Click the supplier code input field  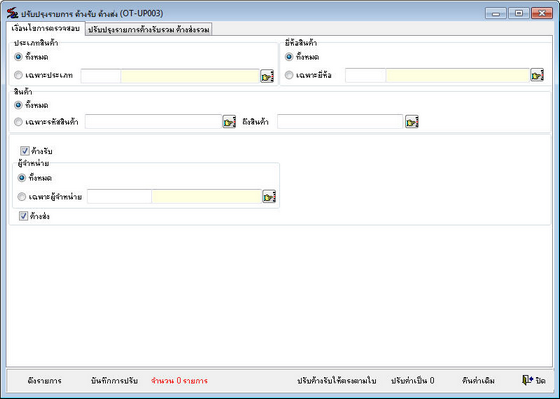[120, 196]
